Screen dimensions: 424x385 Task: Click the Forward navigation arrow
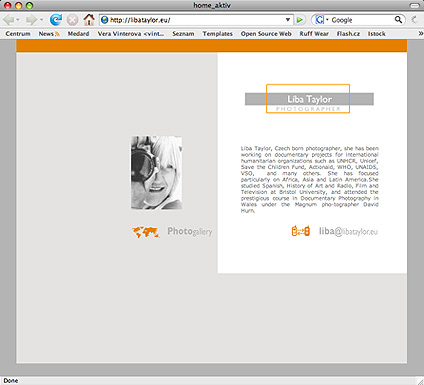[31, 20]
